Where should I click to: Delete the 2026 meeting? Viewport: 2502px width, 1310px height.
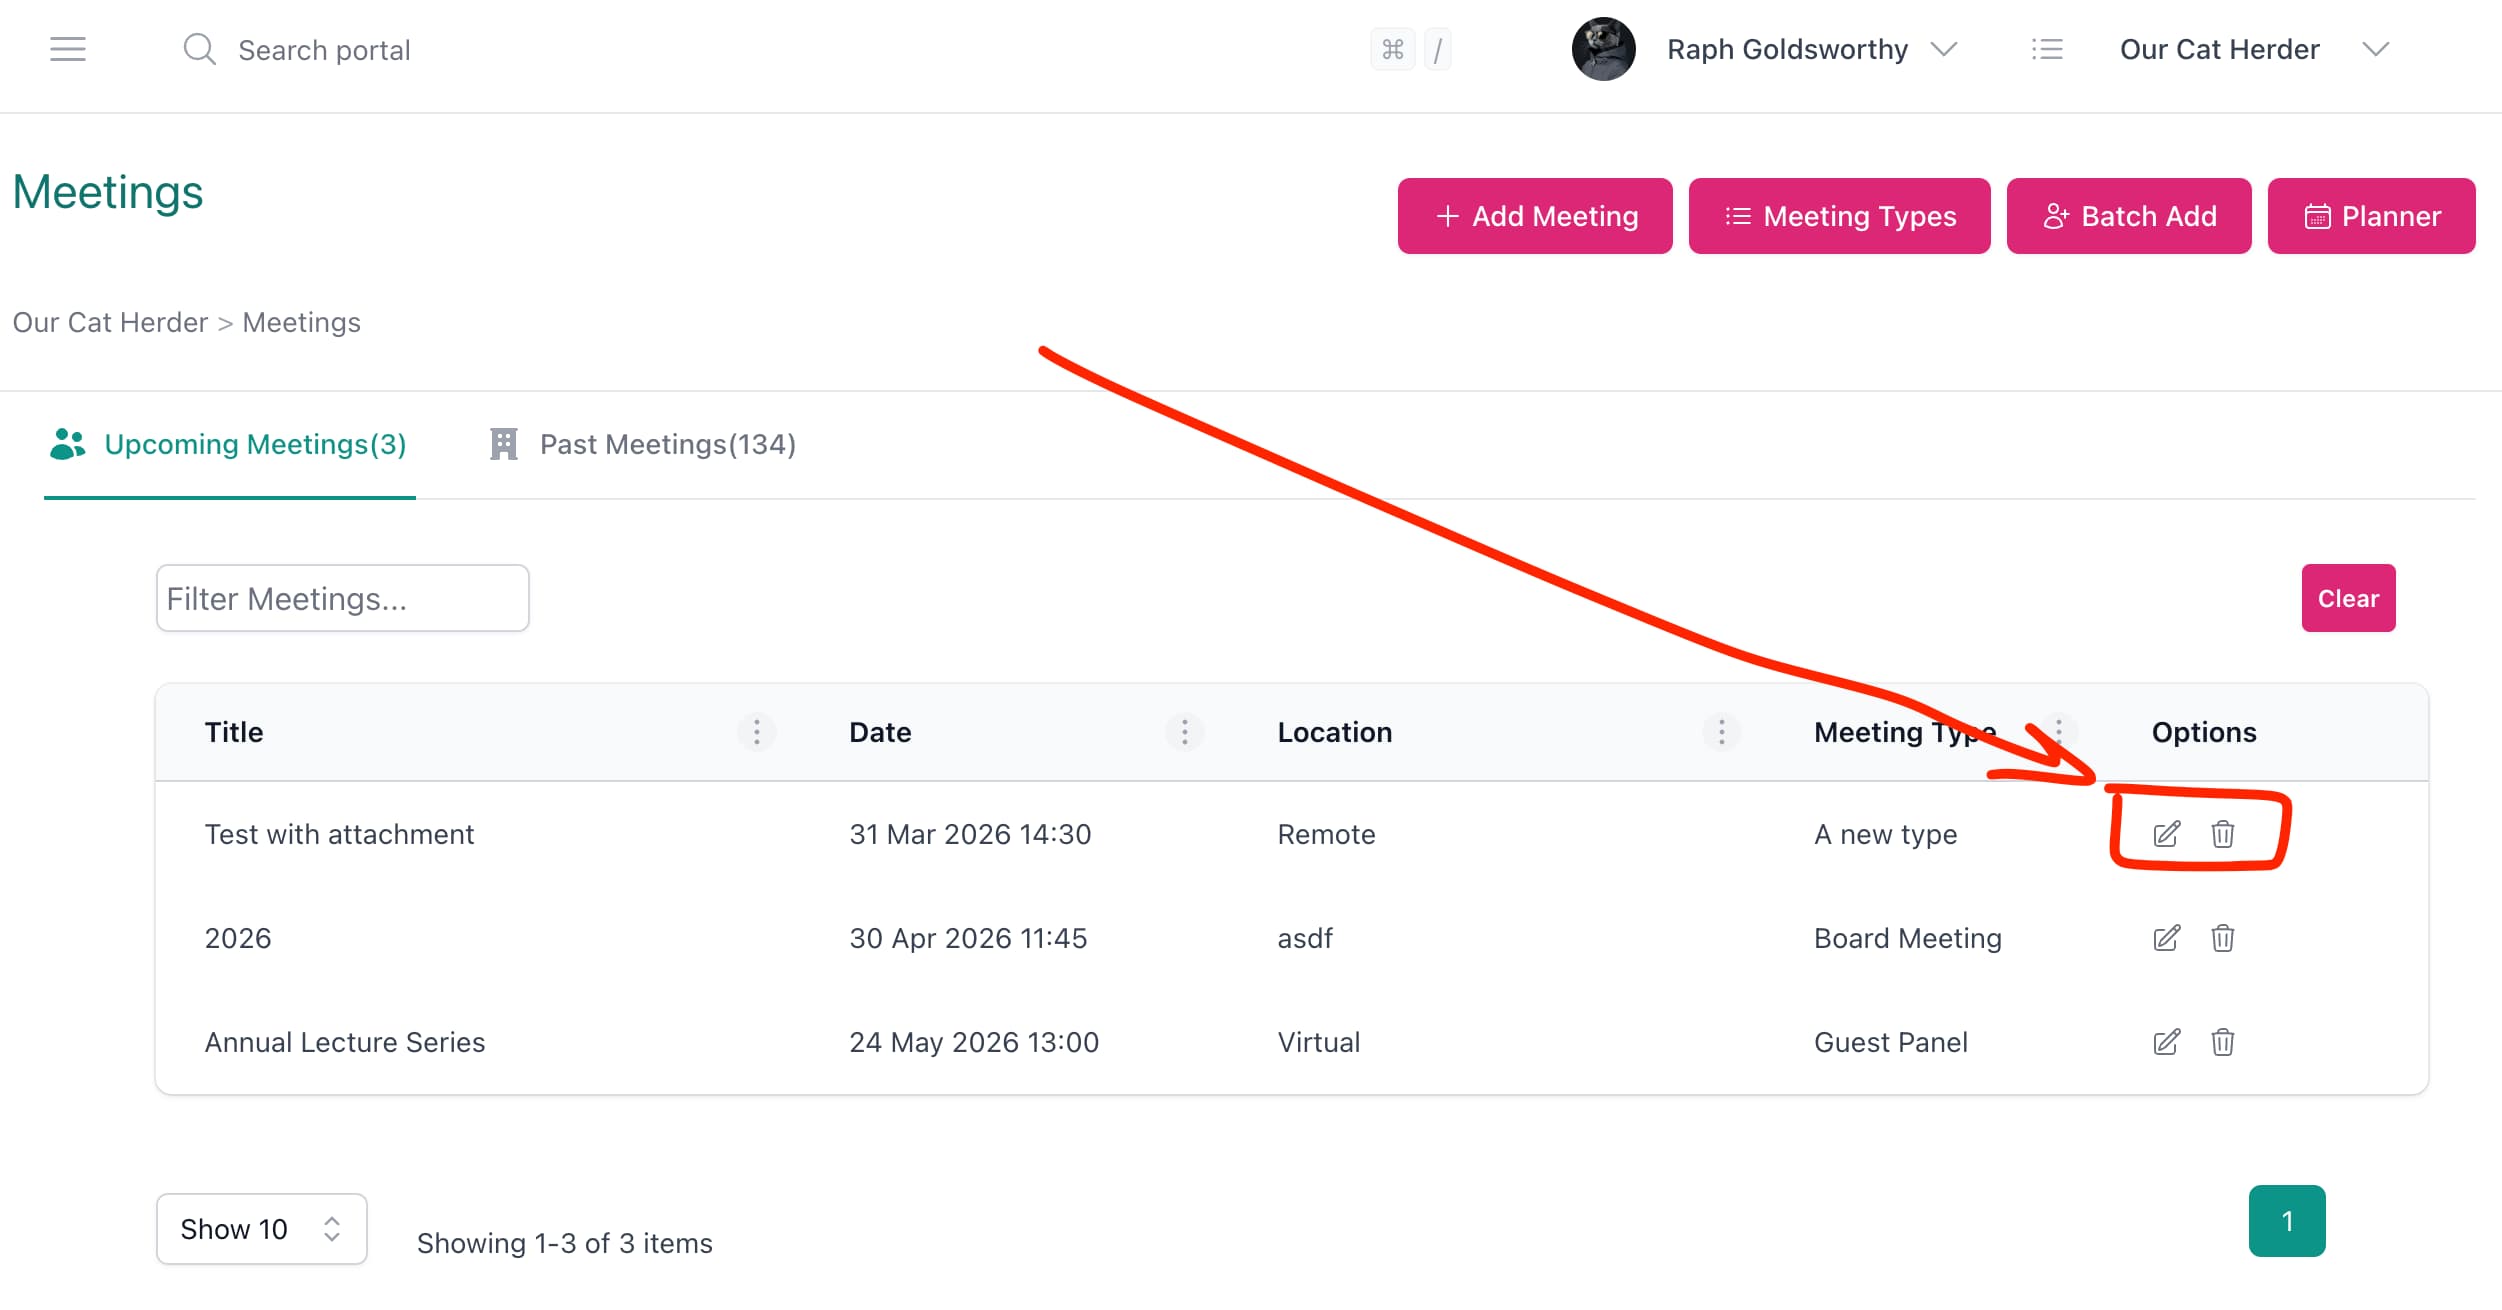tap(2222, 938)
